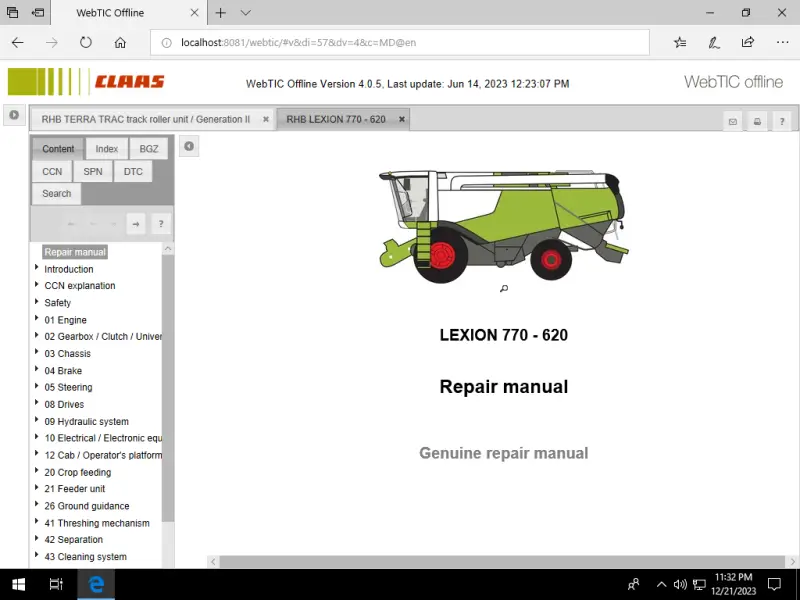Open the DTC tab

click(133, 171)
